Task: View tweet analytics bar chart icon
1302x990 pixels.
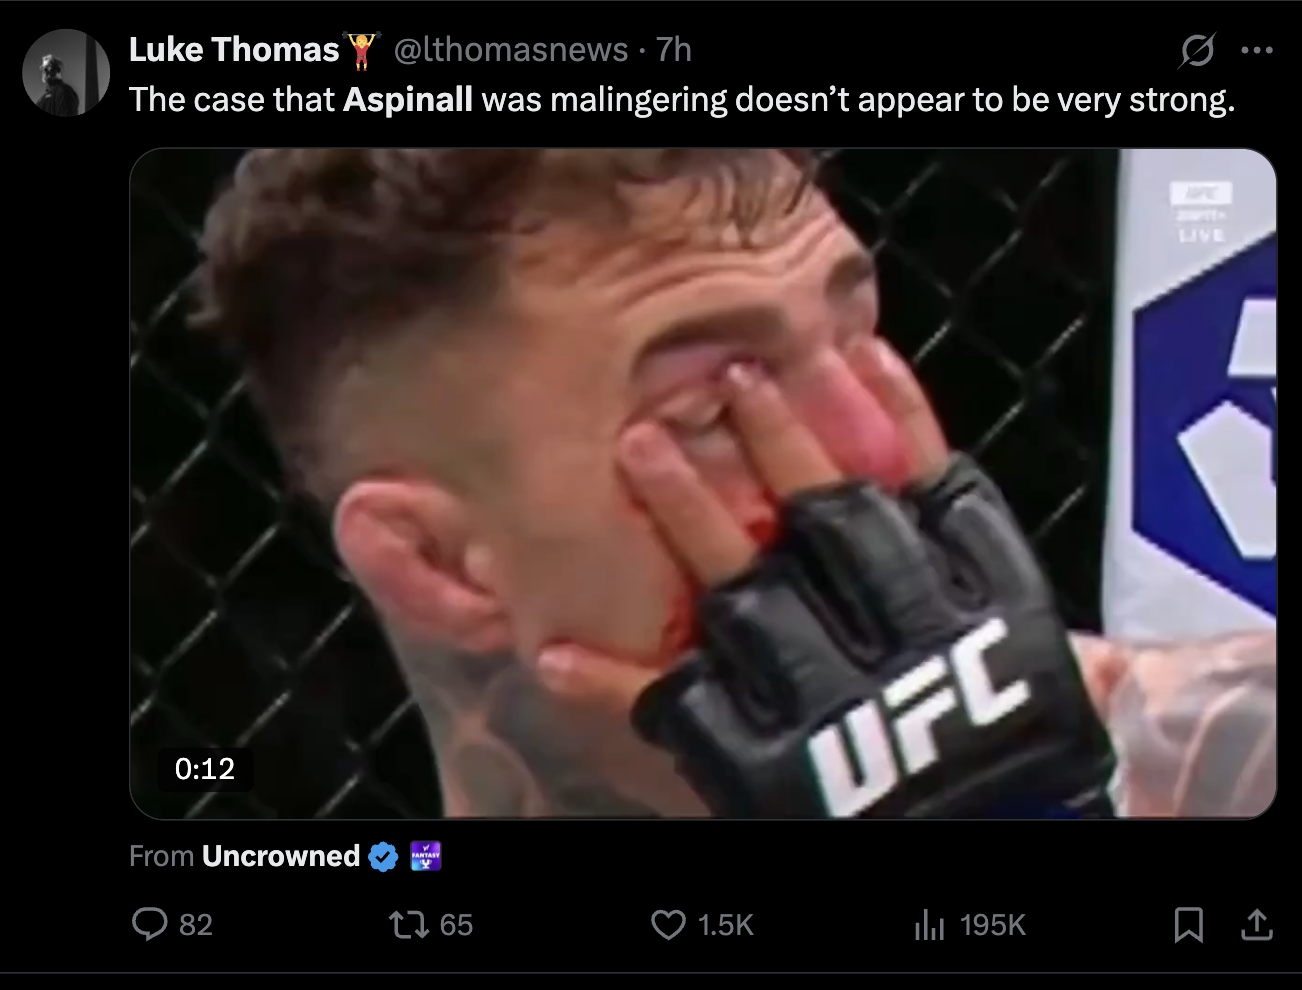Action: (x=929, y=925)
